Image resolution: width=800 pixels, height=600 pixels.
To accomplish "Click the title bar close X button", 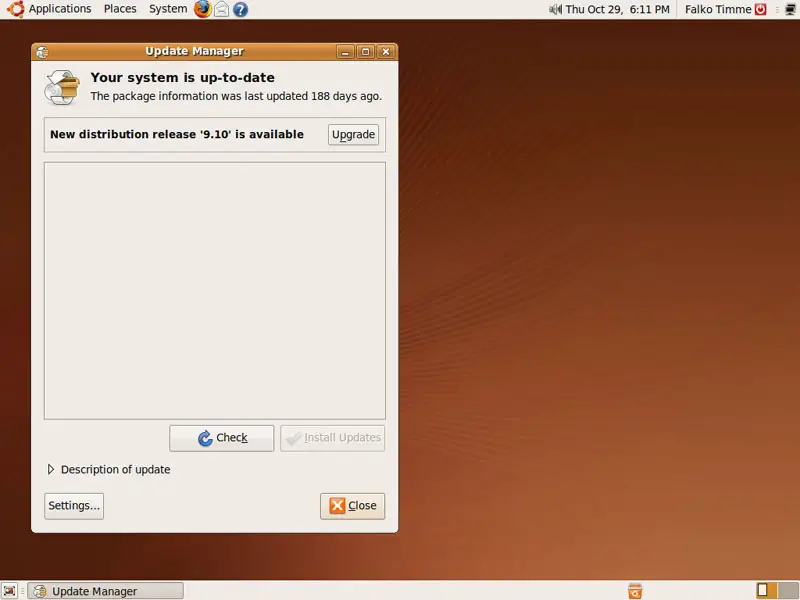I will 386,52.
